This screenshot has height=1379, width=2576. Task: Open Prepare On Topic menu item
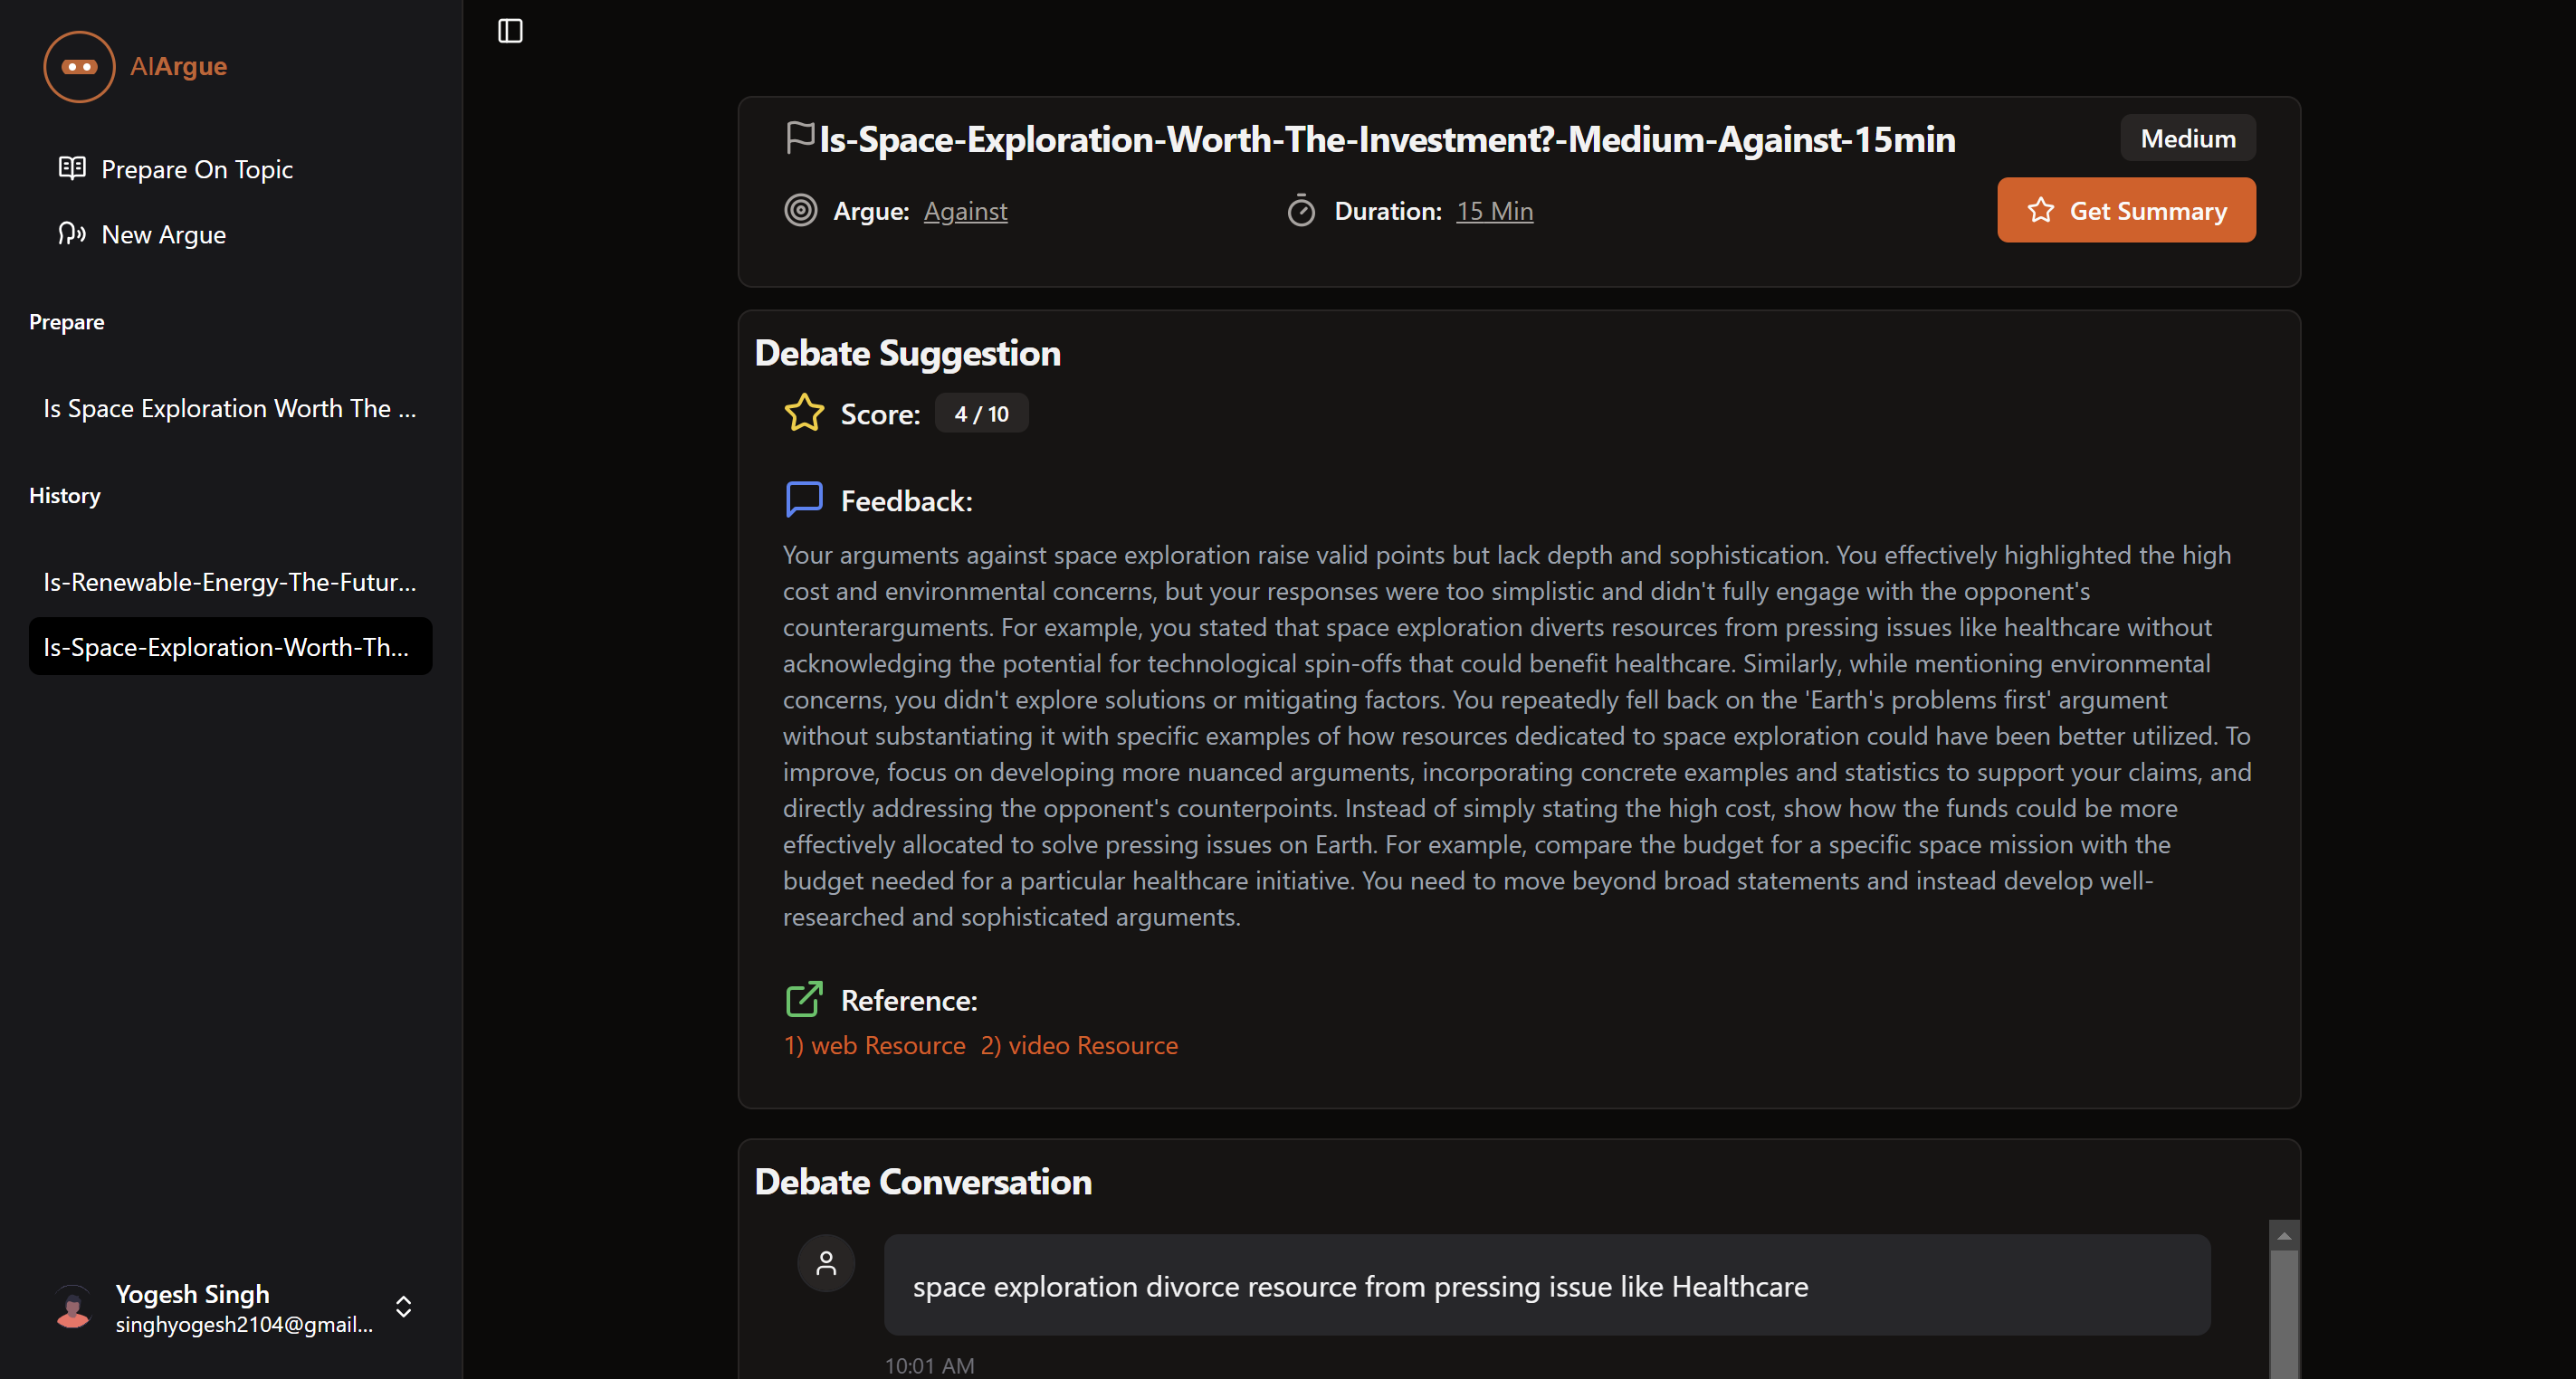click(196, 169)
